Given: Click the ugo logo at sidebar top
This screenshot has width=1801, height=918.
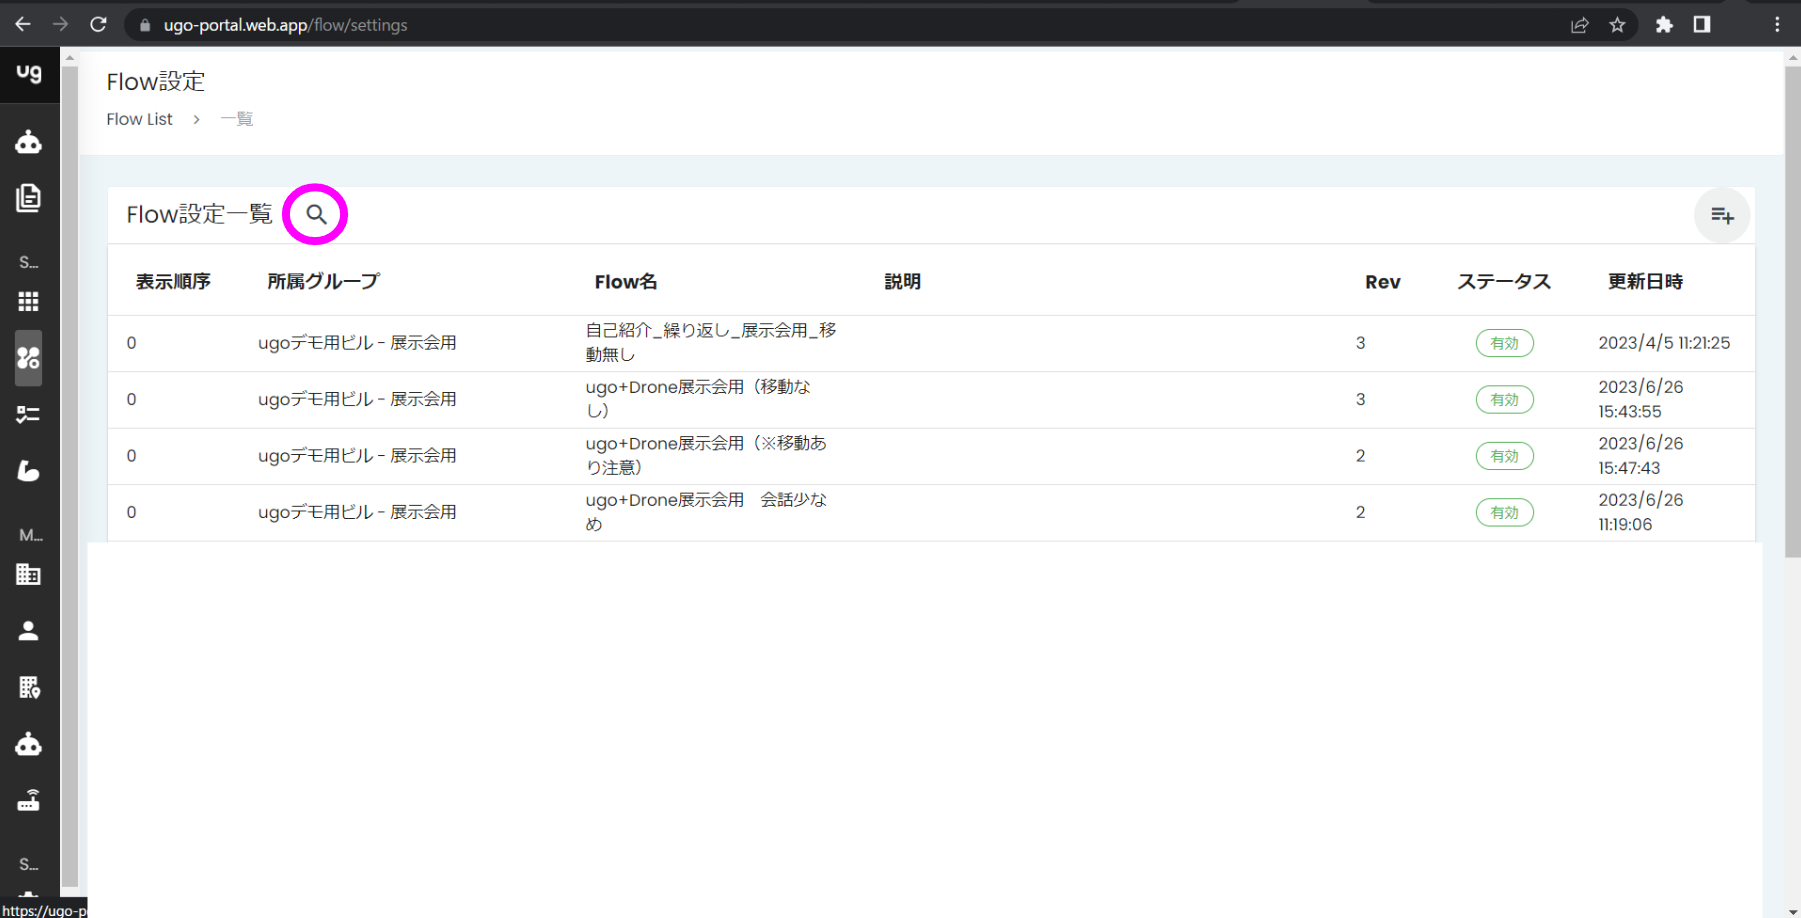Looking at the screenshot, I should pyautogui.click(x=29, y=73).
